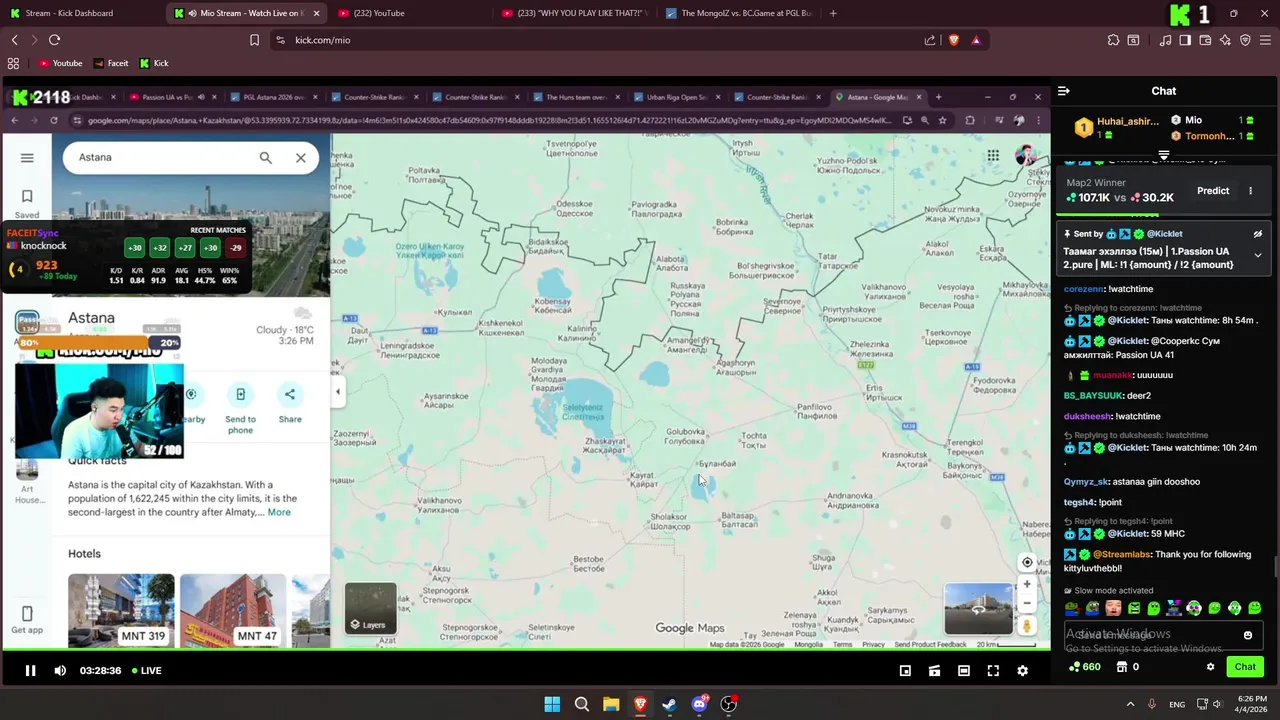1280x720 pixels.
Task: Click Send to phone for Astana
Action: coord(240,409)
